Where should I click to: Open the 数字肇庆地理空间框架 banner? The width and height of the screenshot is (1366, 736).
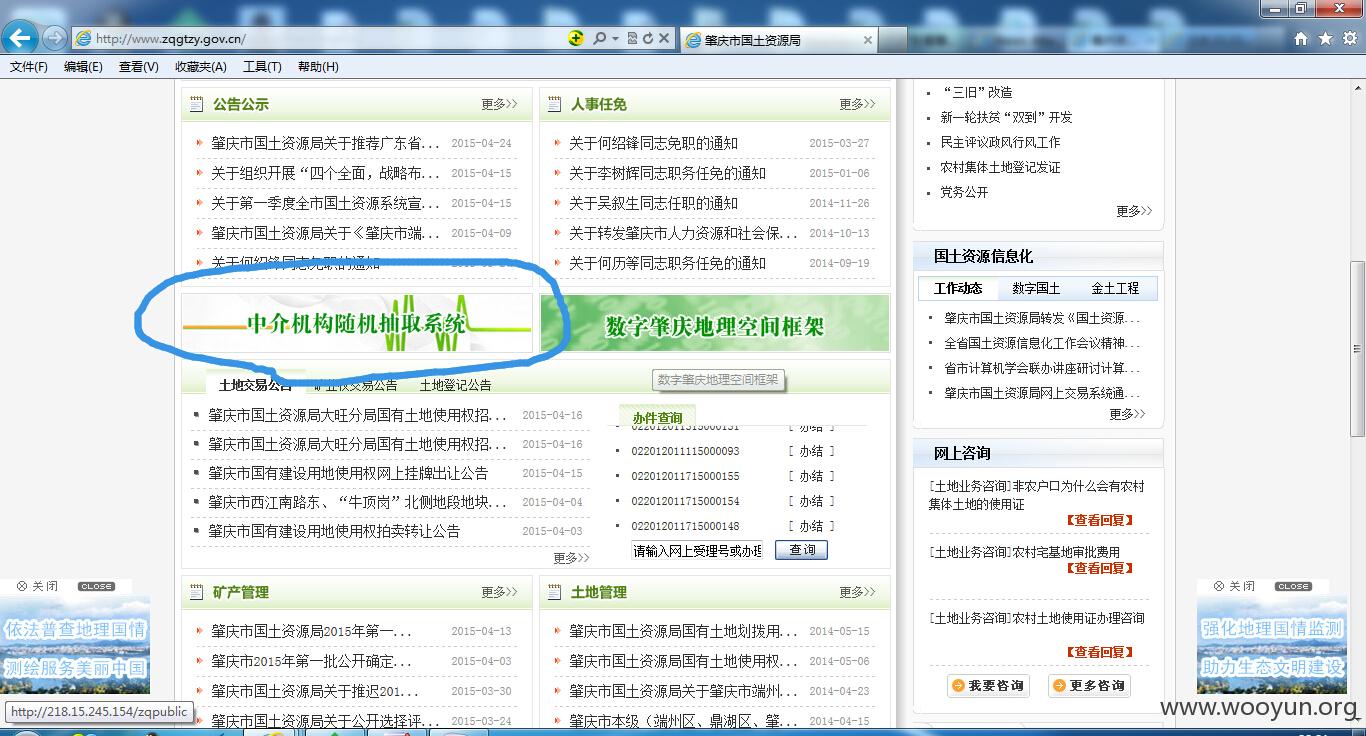(714, 323)
